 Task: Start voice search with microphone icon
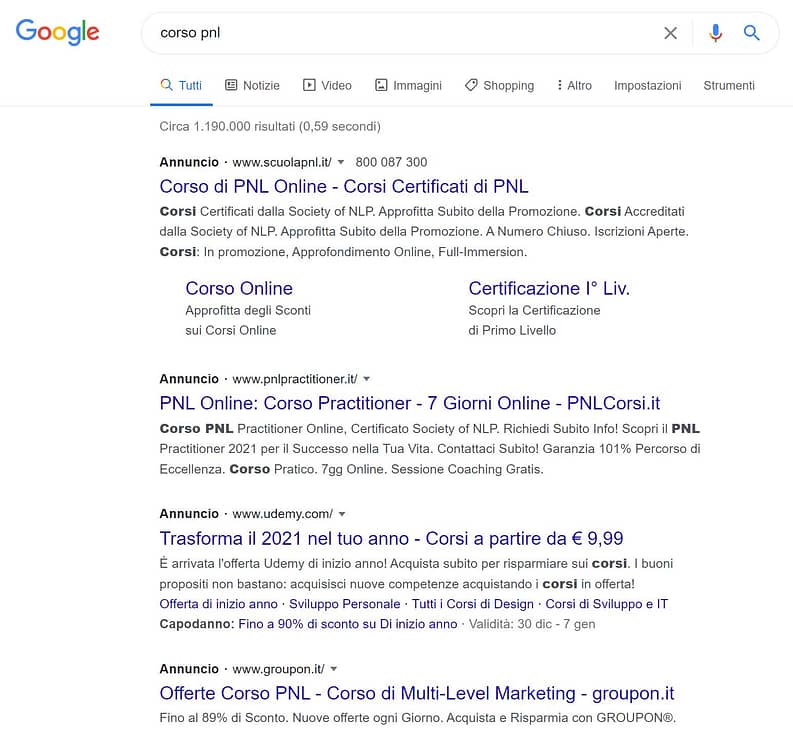click(x=715, y=33)
